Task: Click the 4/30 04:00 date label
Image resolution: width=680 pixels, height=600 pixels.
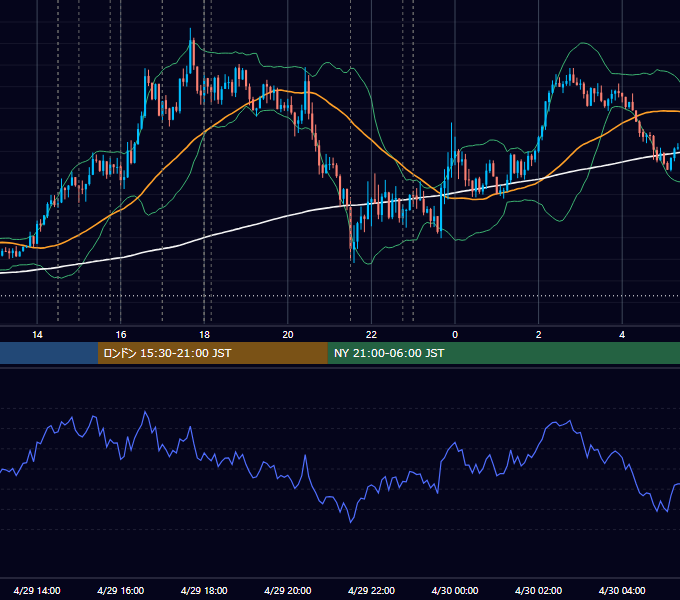Action: point(622,590)
